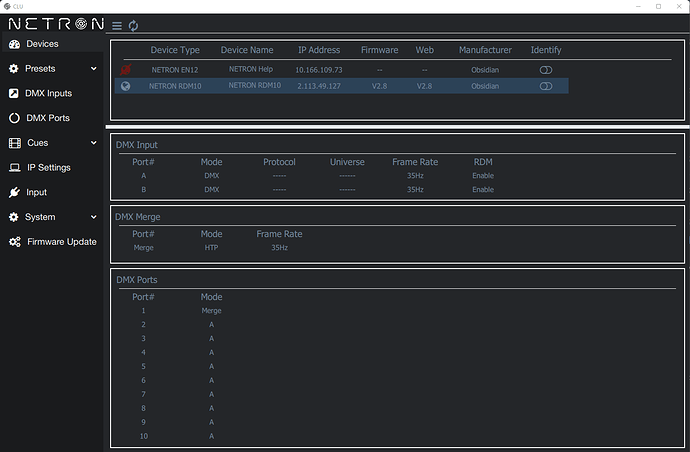Click the NETRON logo

click(56, 24)
